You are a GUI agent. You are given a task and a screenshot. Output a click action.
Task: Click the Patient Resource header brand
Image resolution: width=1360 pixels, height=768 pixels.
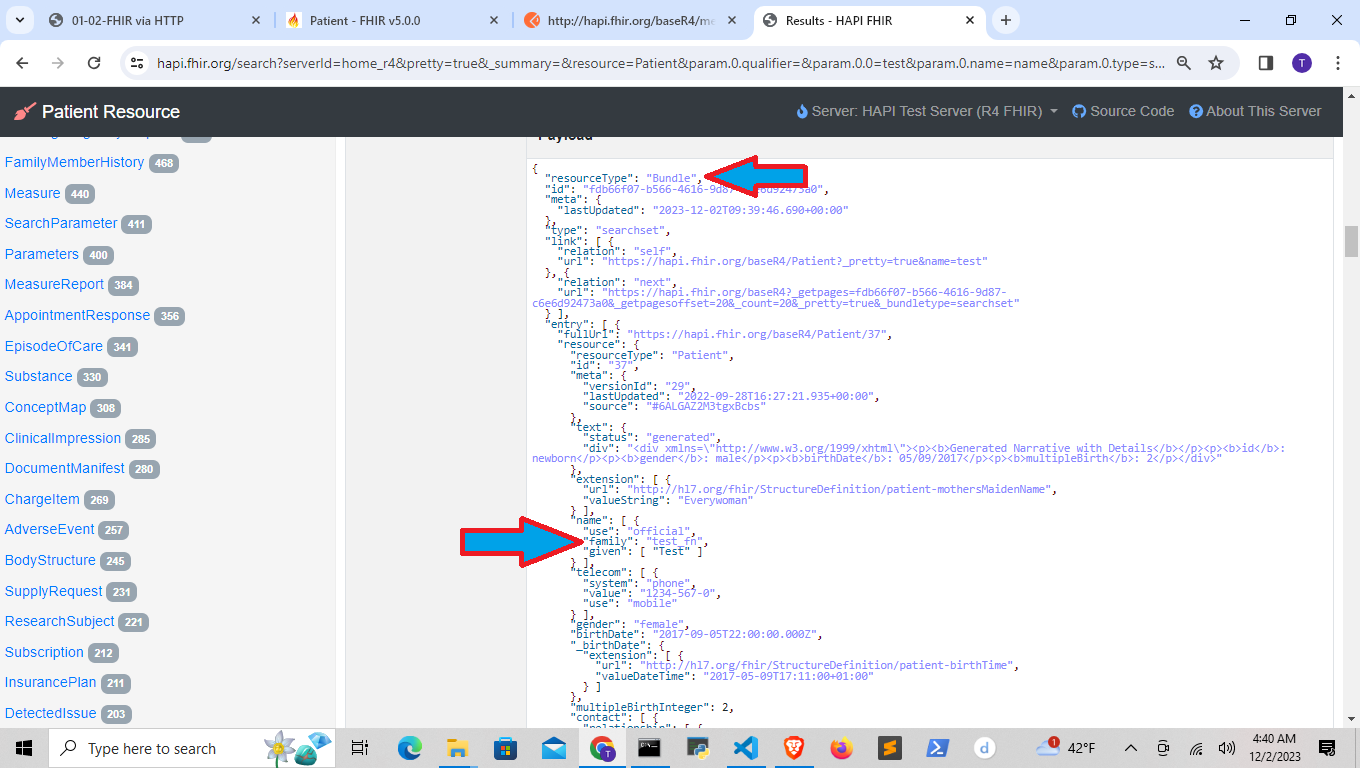click(x=97, y=112)
